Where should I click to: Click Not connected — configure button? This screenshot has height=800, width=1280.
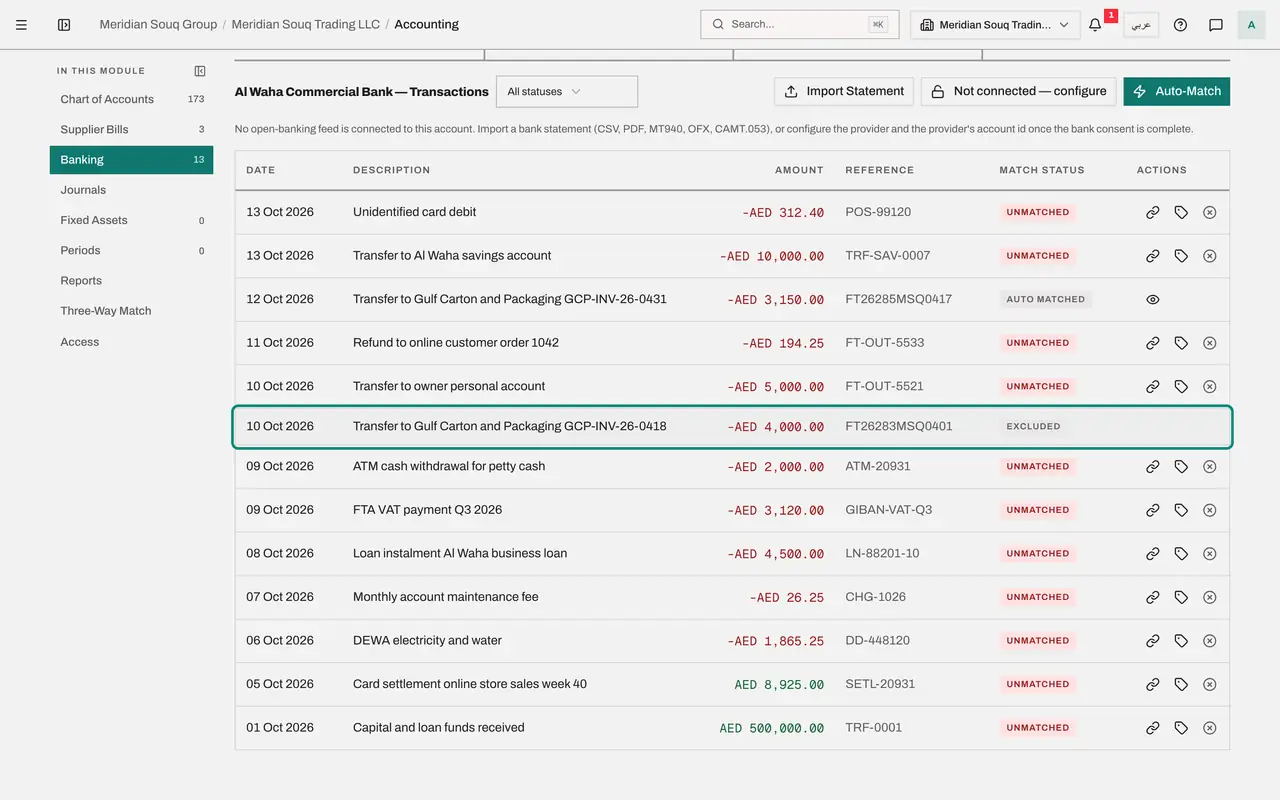point(1018,91)
